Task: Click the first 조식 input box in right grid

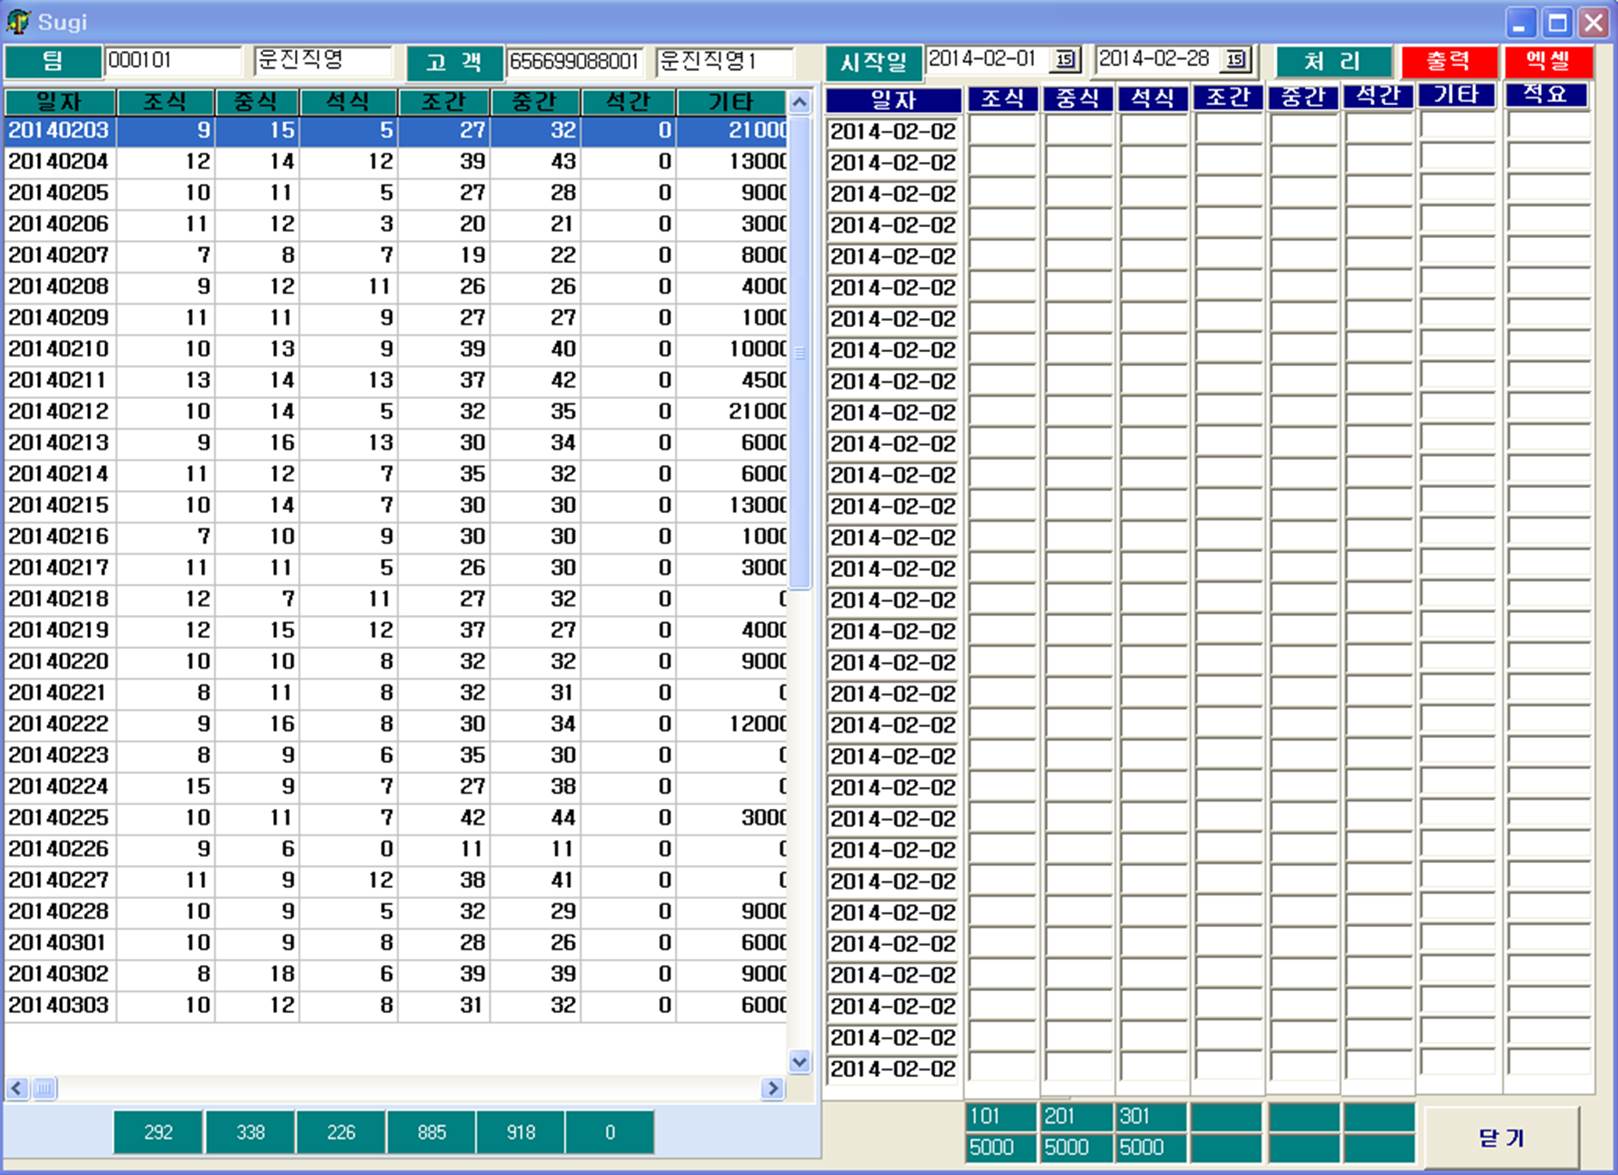Action: (x=1003, y=130)
